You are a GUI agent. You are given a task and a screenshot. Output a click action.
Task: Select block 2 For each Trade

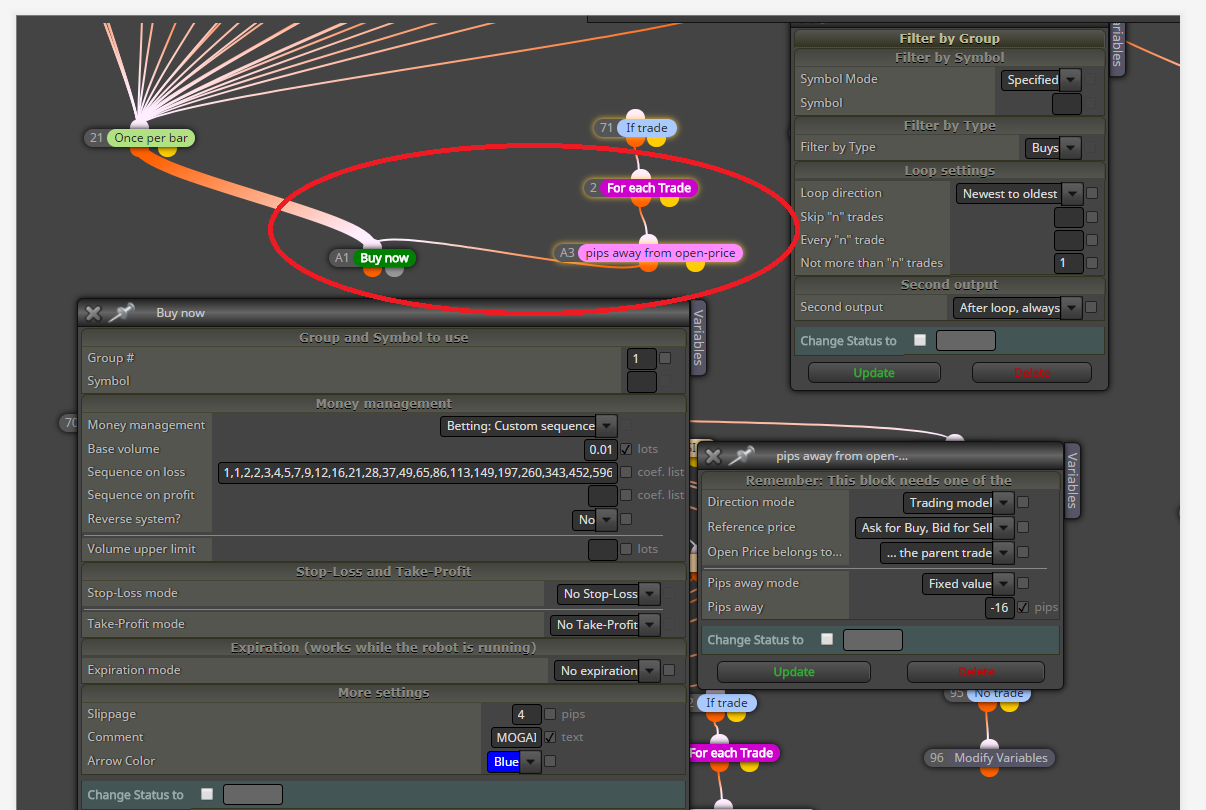tap(649, 188)
